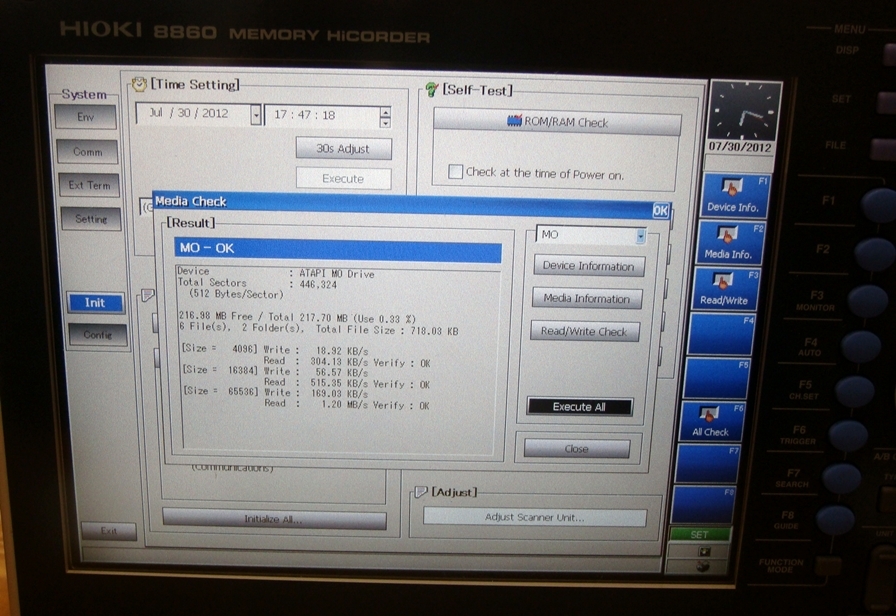Open the Ext Term tab
This screenshot has width=896, height=616.
90,185
